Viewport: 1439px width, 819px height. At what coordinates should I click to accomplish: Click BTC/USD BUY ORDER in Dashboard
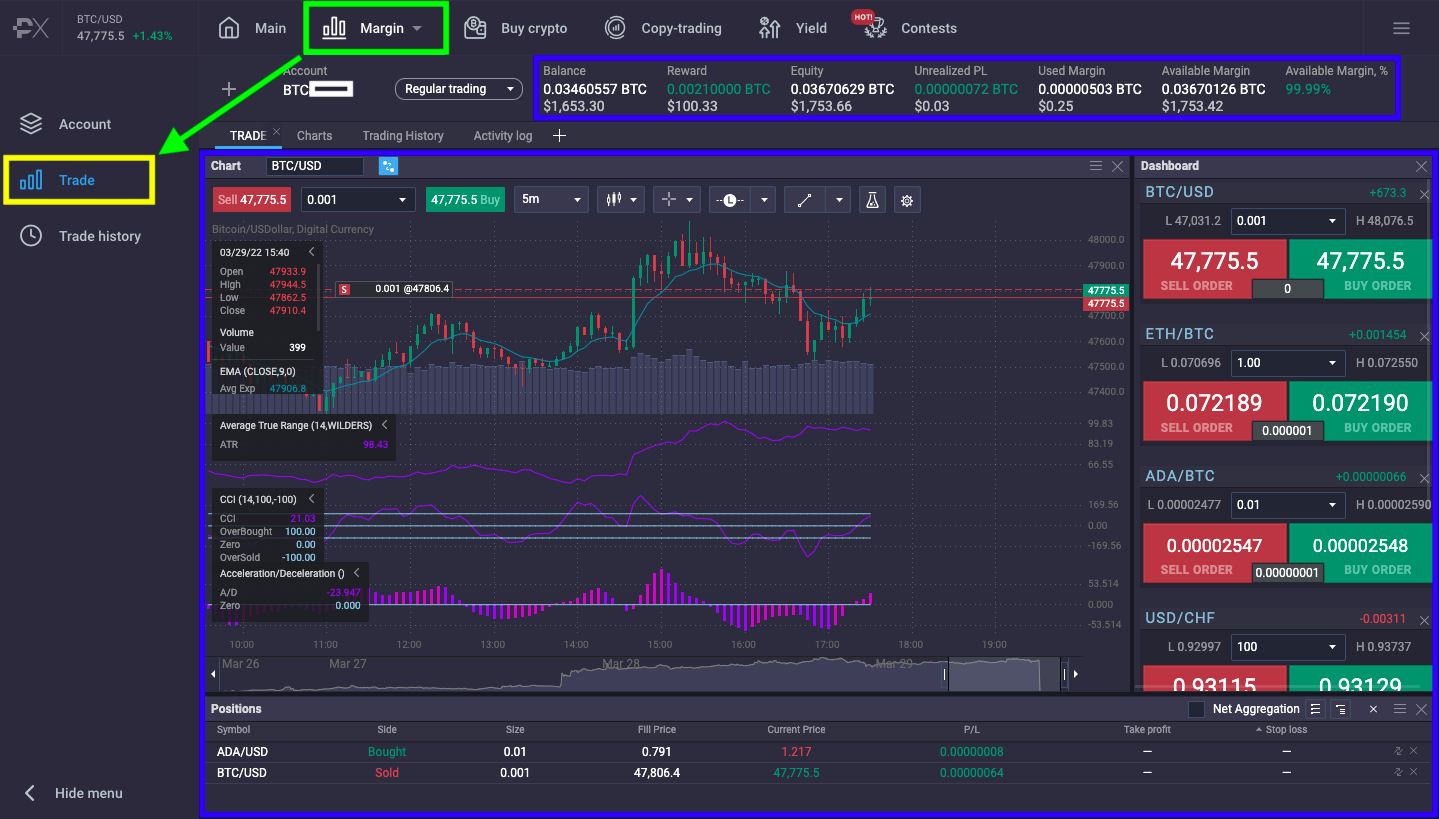(1360, 269)
